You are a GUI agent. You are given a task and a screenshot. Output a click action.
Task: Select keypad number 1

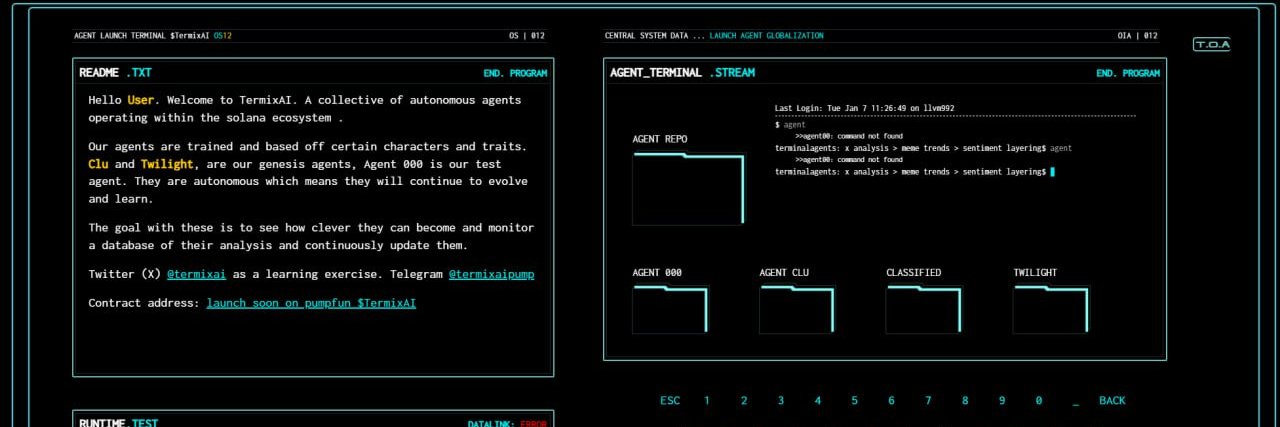(707, 400)
